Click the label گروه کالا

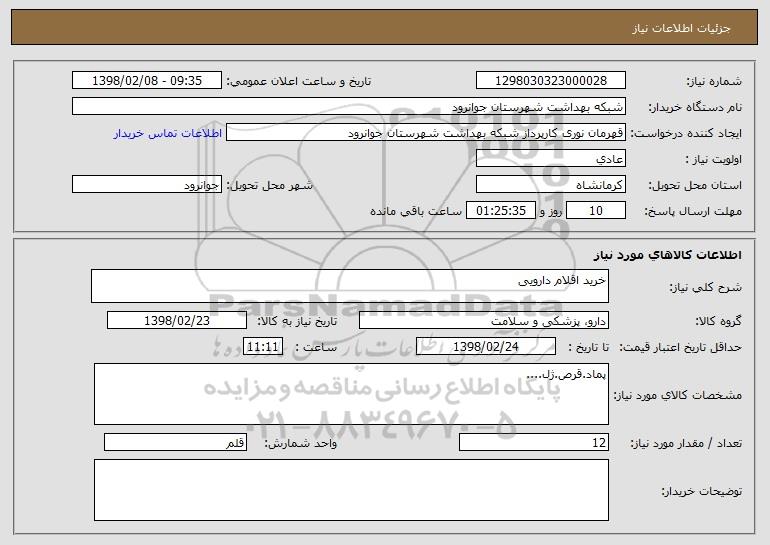click(x=718, y=322)
